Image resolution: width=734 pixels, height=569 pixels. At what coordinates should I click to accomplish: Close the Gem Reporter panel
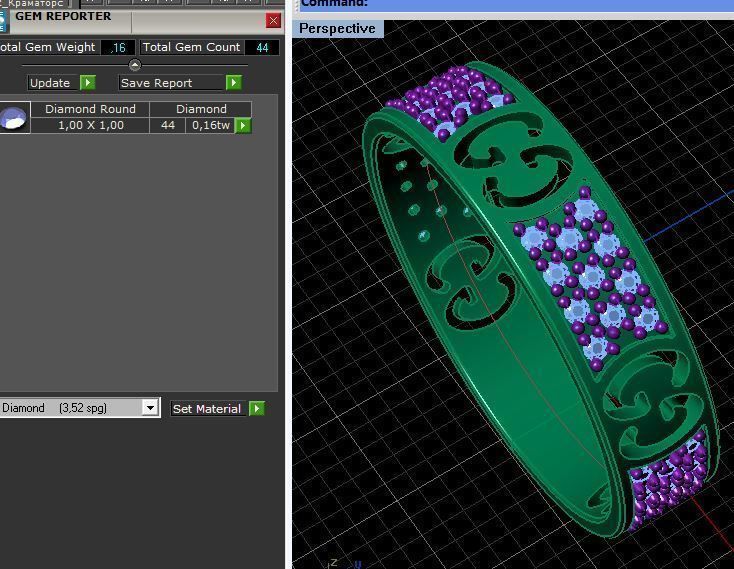click(273, 21)
